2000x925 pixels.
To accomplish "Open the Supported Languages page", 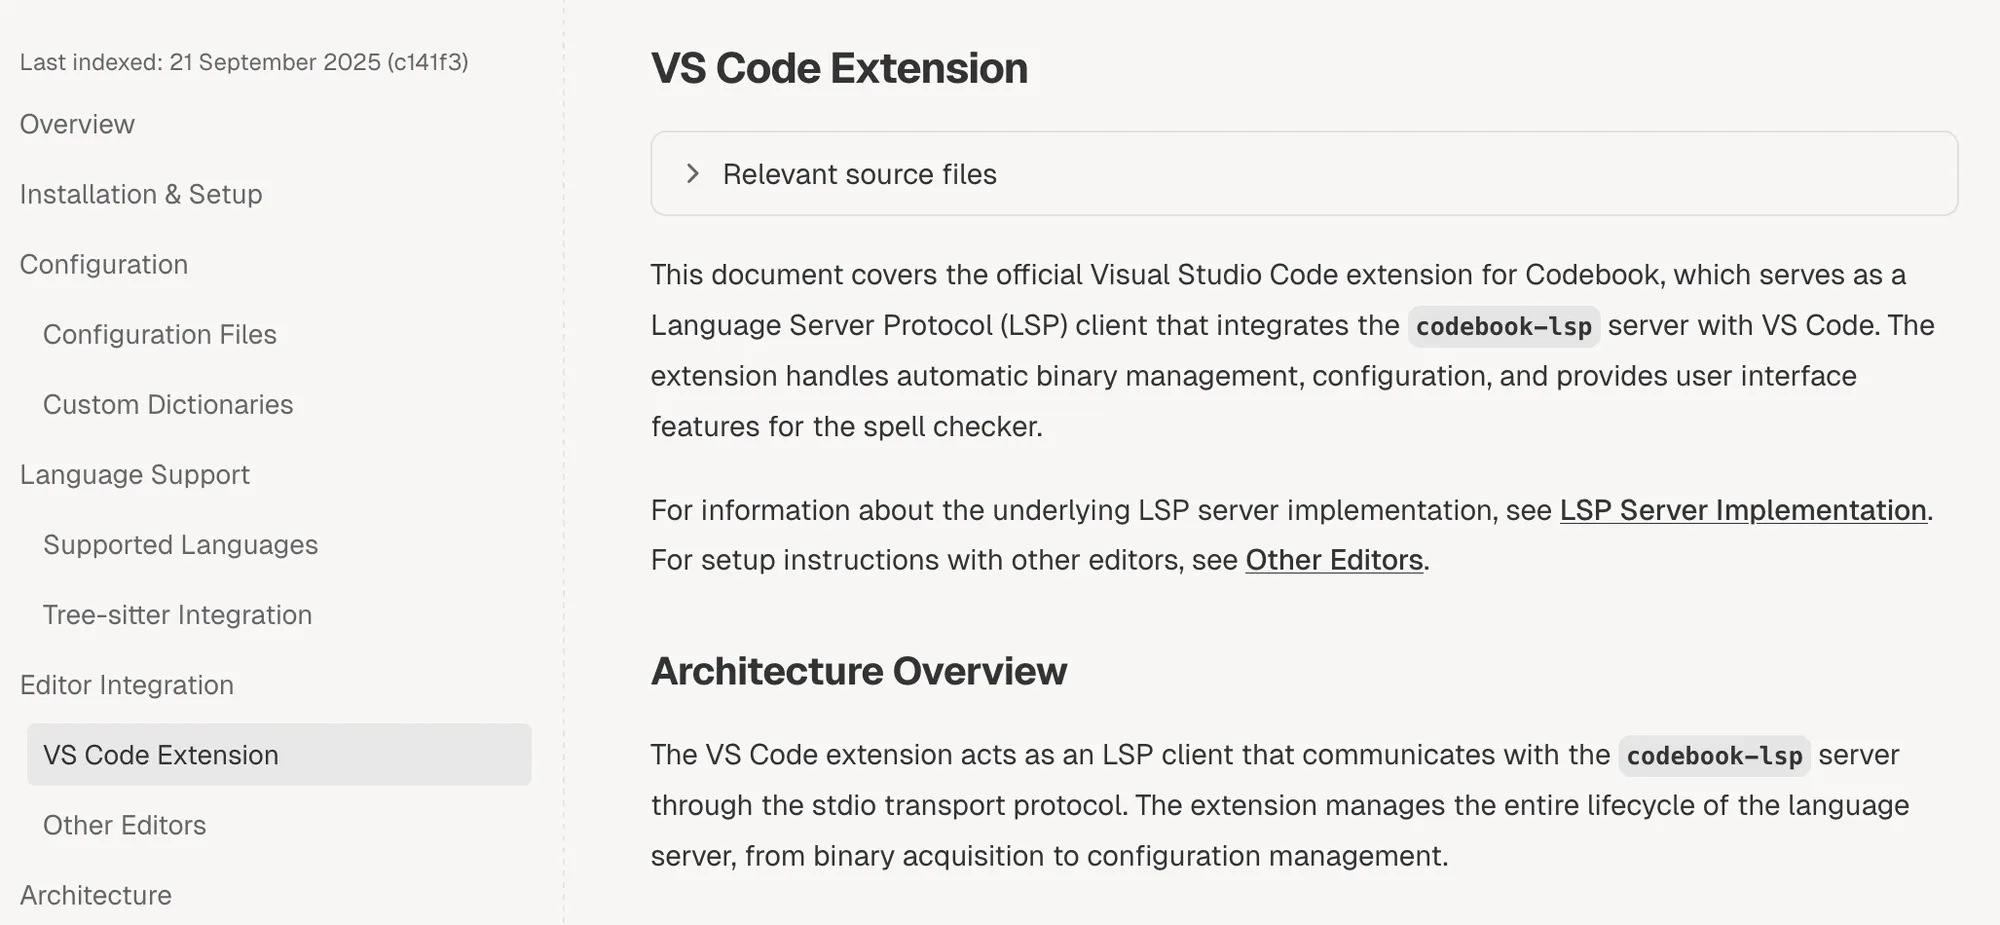I will coord(180,544).
